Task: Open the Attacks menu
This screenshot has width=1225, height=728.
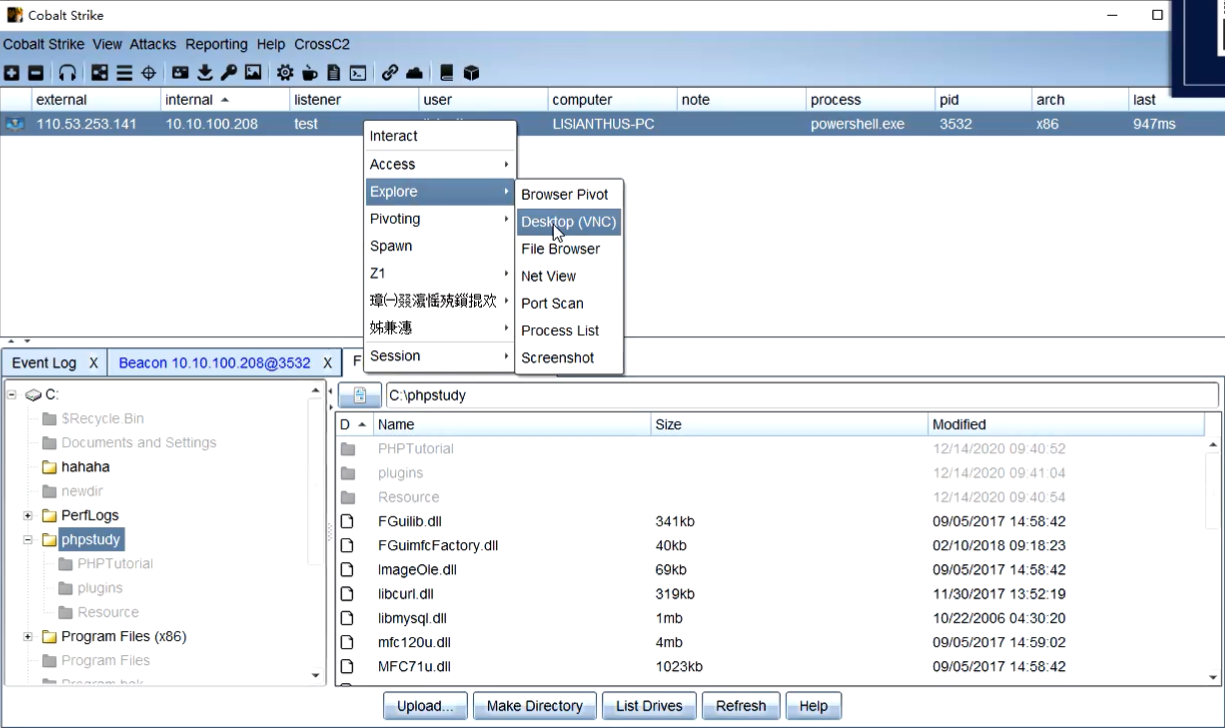Action: pos(153,44)
